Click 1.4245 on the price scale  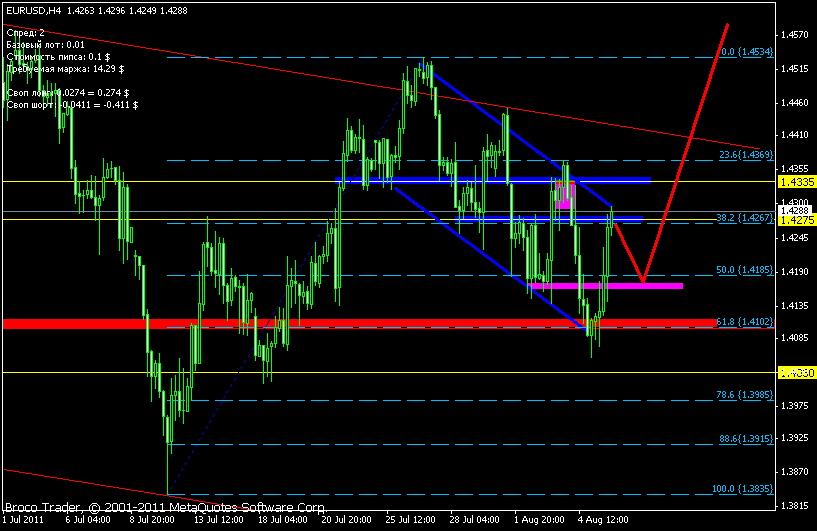(795, 238)
